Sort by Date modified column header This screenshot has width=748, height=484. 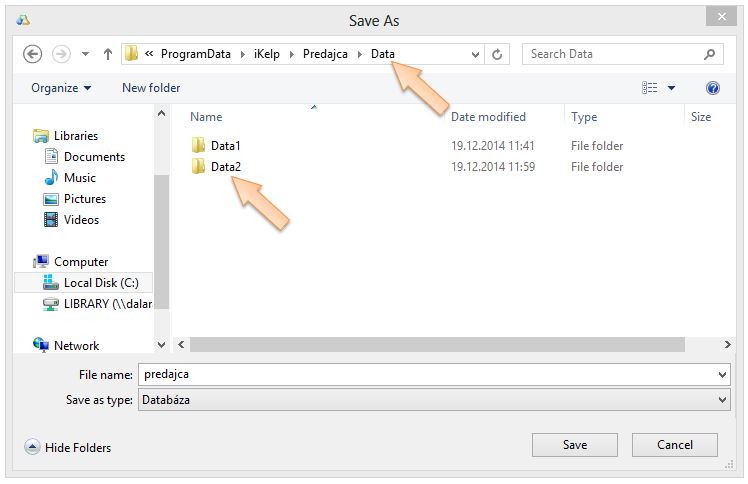click(x=488, y=117)
